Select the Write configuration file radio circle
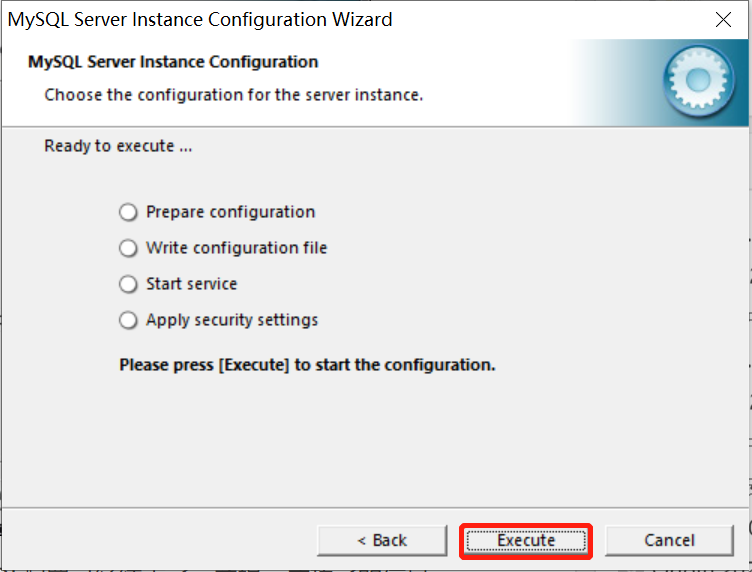 (x=128, y=248)
